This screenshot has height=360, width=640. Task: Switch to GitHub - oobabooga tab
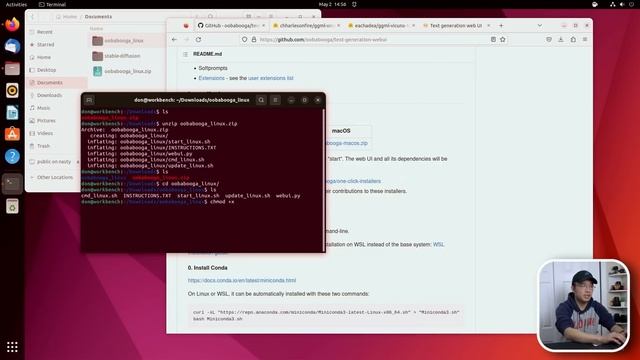point(231,26)
